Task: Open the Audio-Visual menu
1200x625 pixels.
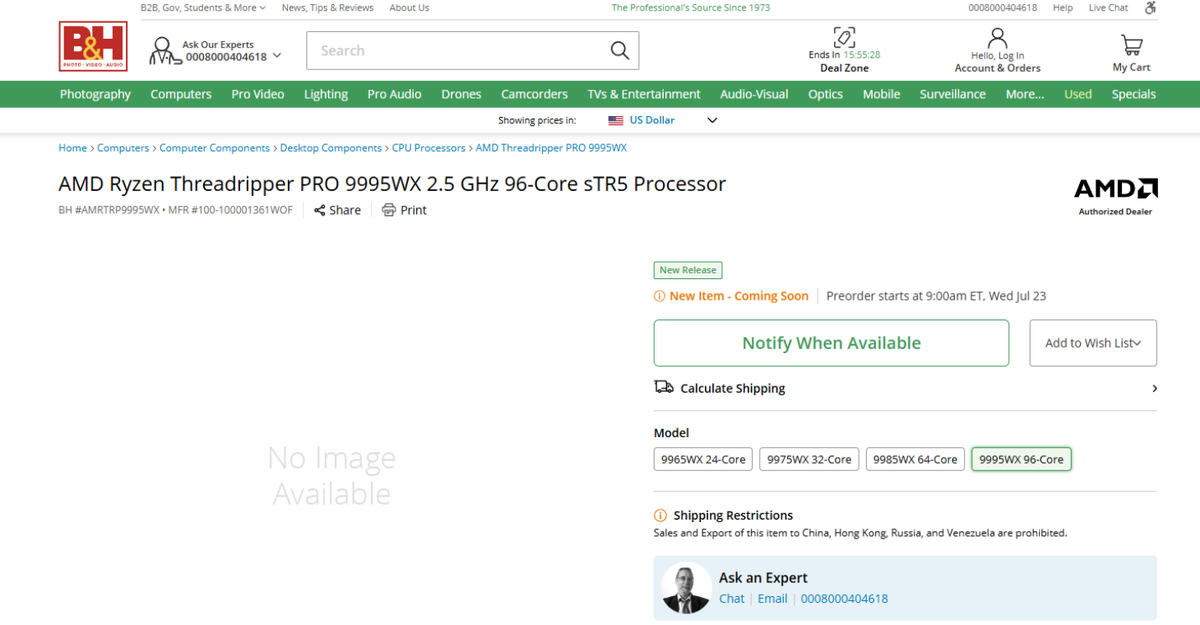Action: (754, 94)
